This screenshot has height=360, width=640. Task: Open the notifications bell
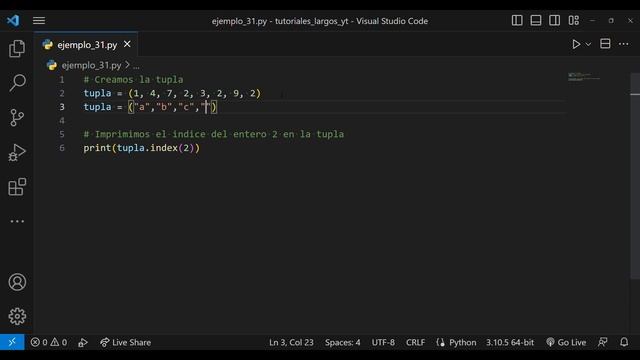[x=624, y=342]
